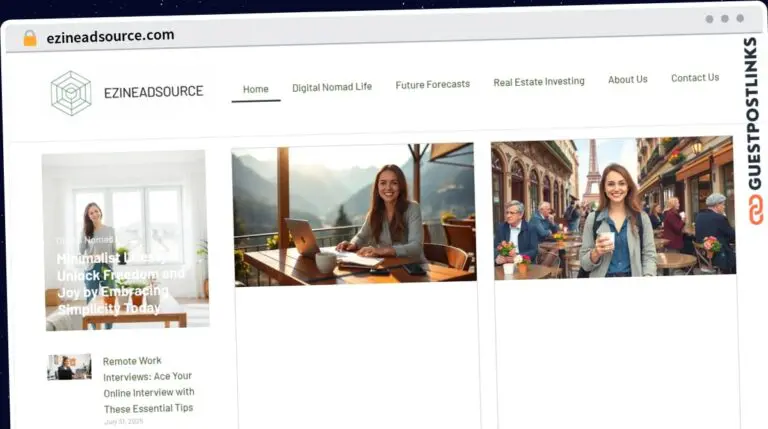Open the Home menu item
This screenshot has height=429, width=768.
point(255,89)
